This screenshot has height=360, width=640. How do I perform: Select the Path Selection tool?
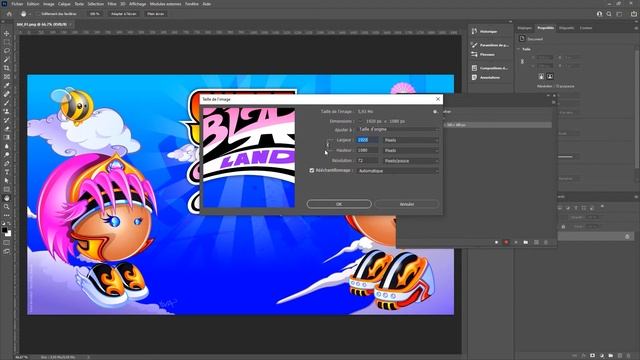[x=7, y=180]
